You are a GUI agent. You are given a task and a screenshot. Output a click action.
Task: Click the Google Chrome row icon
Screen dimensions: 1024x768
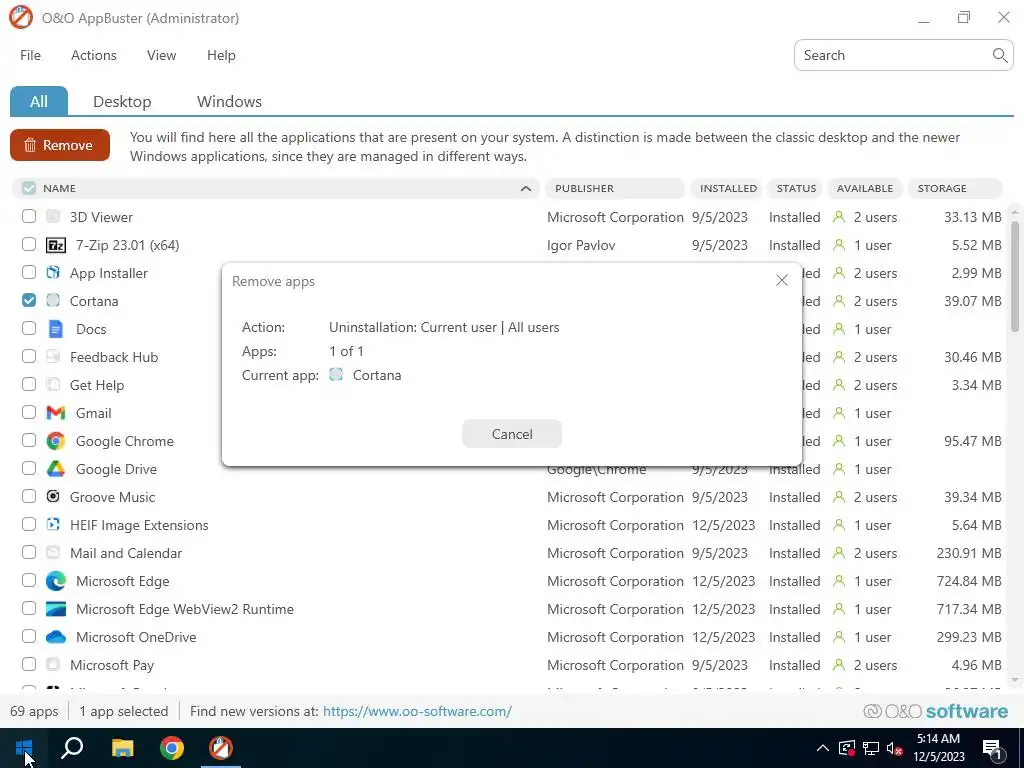[x=56, y=441]
